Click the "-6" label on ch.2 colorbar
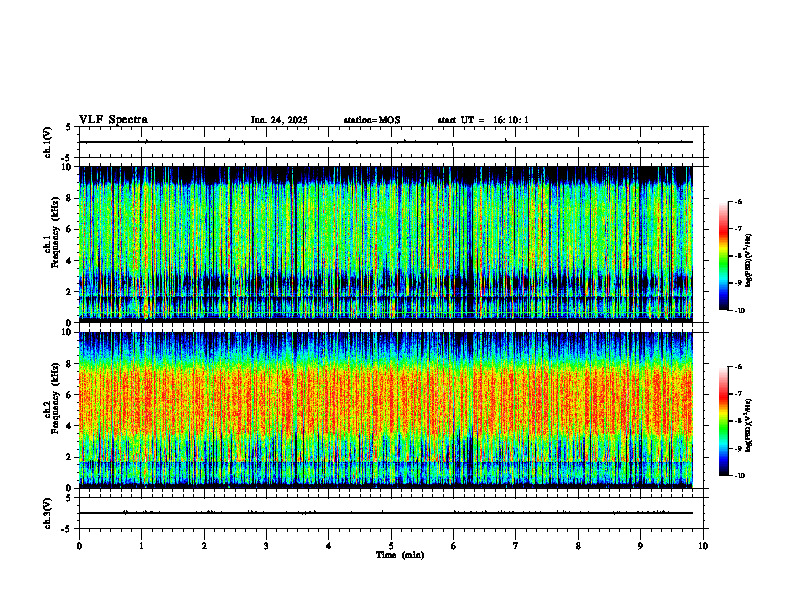The image size is (792, 612). click(x=738, y=367)
